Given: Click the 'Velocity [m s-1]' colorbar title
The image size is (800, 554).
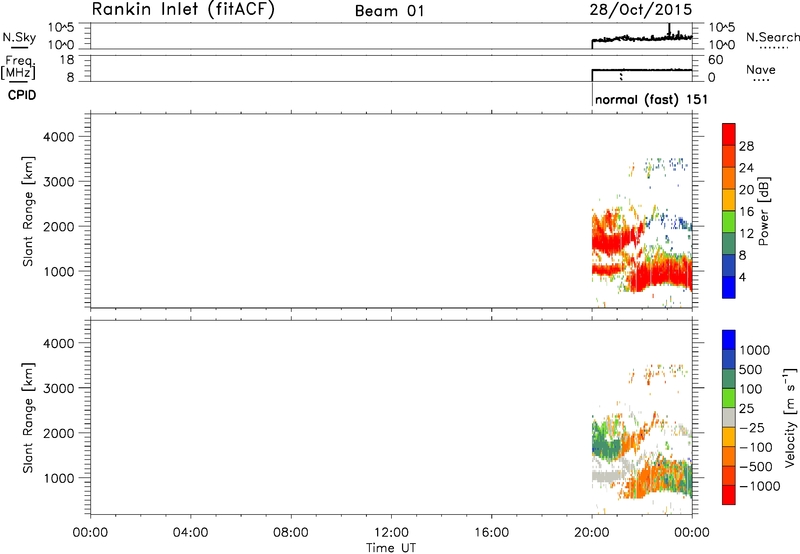Looking at the screenshot, I should tap(790, 417).
